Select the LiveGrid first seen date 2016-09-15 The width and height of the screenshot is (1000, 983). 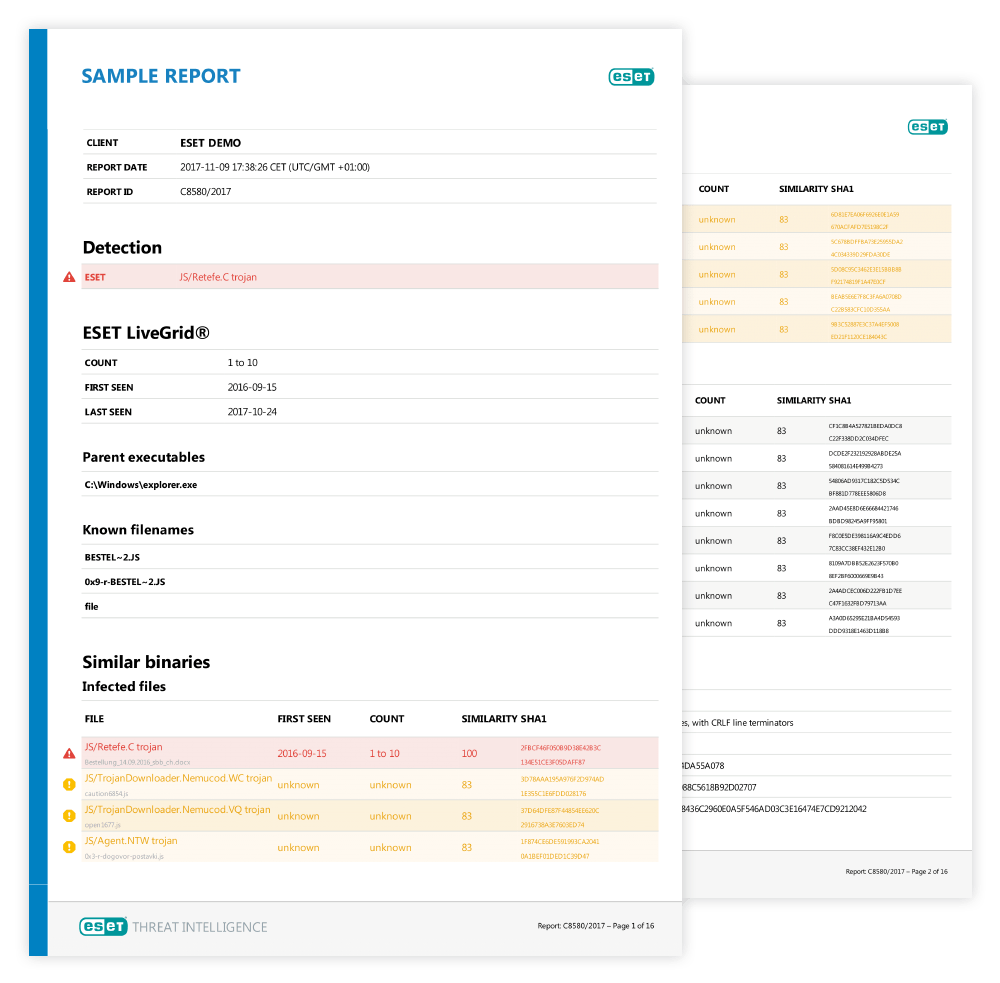pos(252,387)
